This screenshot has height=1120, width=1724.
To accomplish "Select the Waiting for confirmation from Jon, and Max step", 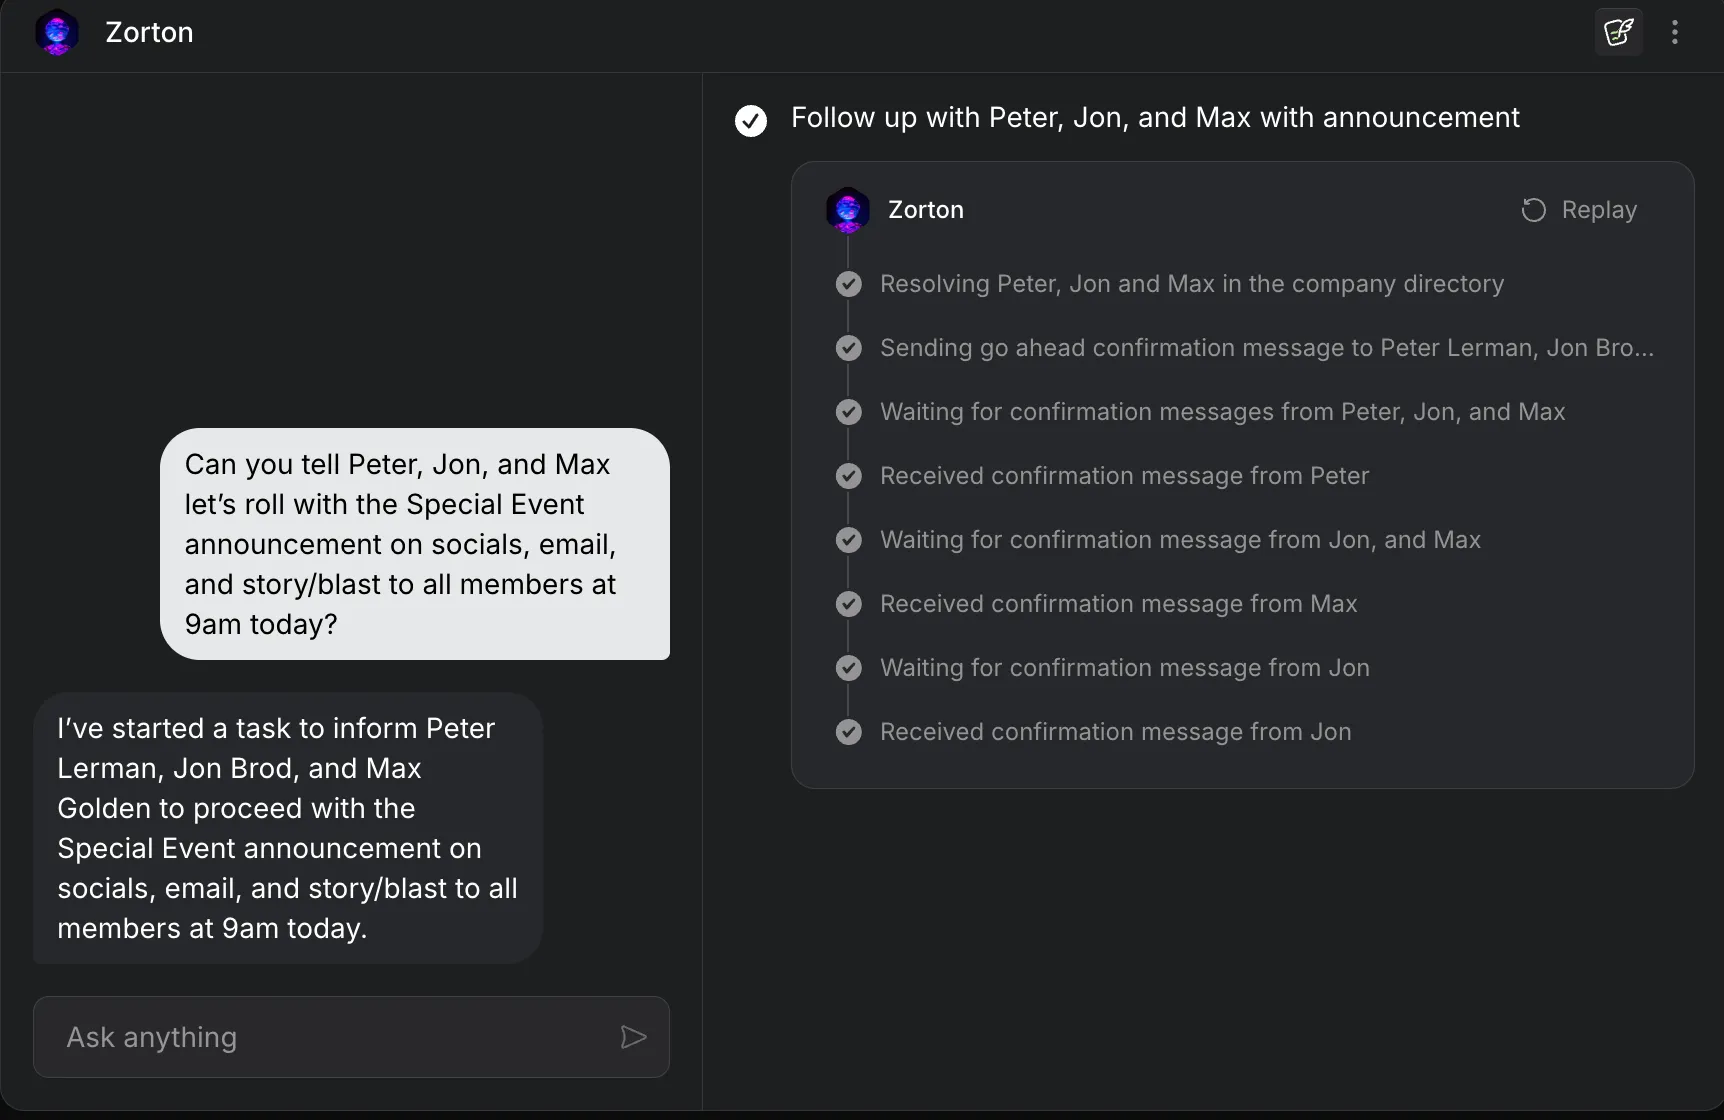I will point(1180,540).
